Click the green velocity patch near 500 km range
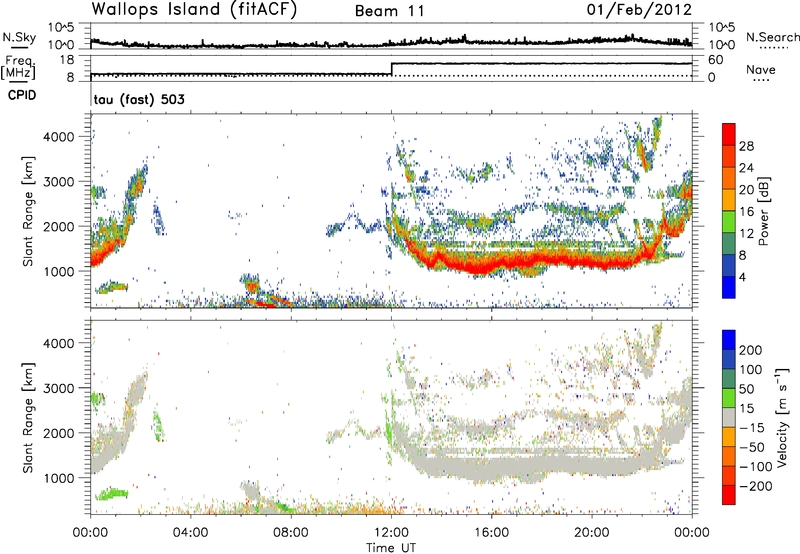Viewport: 800px width, 554px height. coord(111,494)
